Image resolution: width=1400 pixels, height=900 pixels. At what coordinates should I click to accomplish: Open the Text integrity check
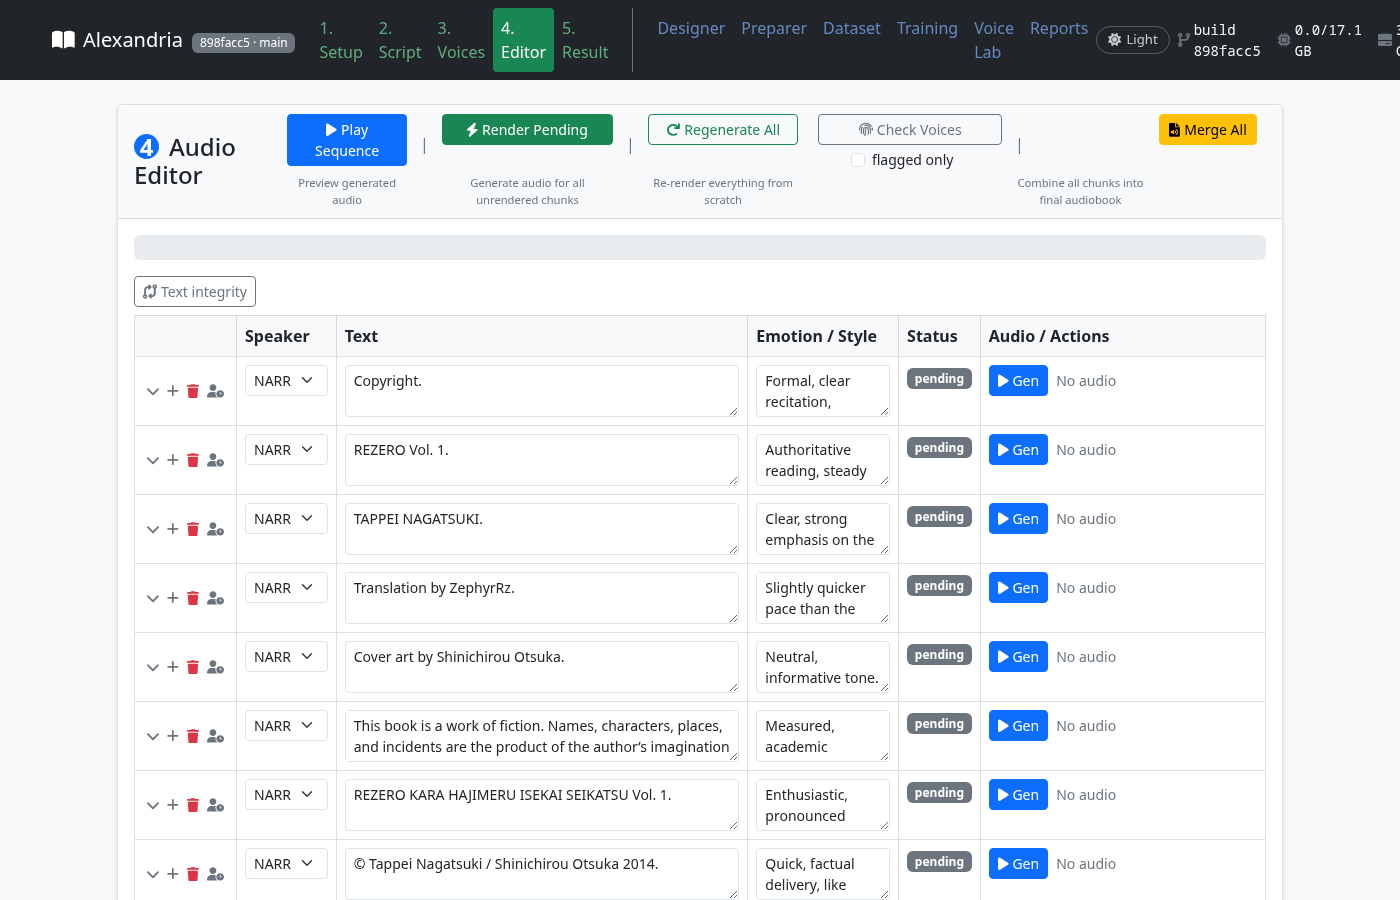pos(195,292)
